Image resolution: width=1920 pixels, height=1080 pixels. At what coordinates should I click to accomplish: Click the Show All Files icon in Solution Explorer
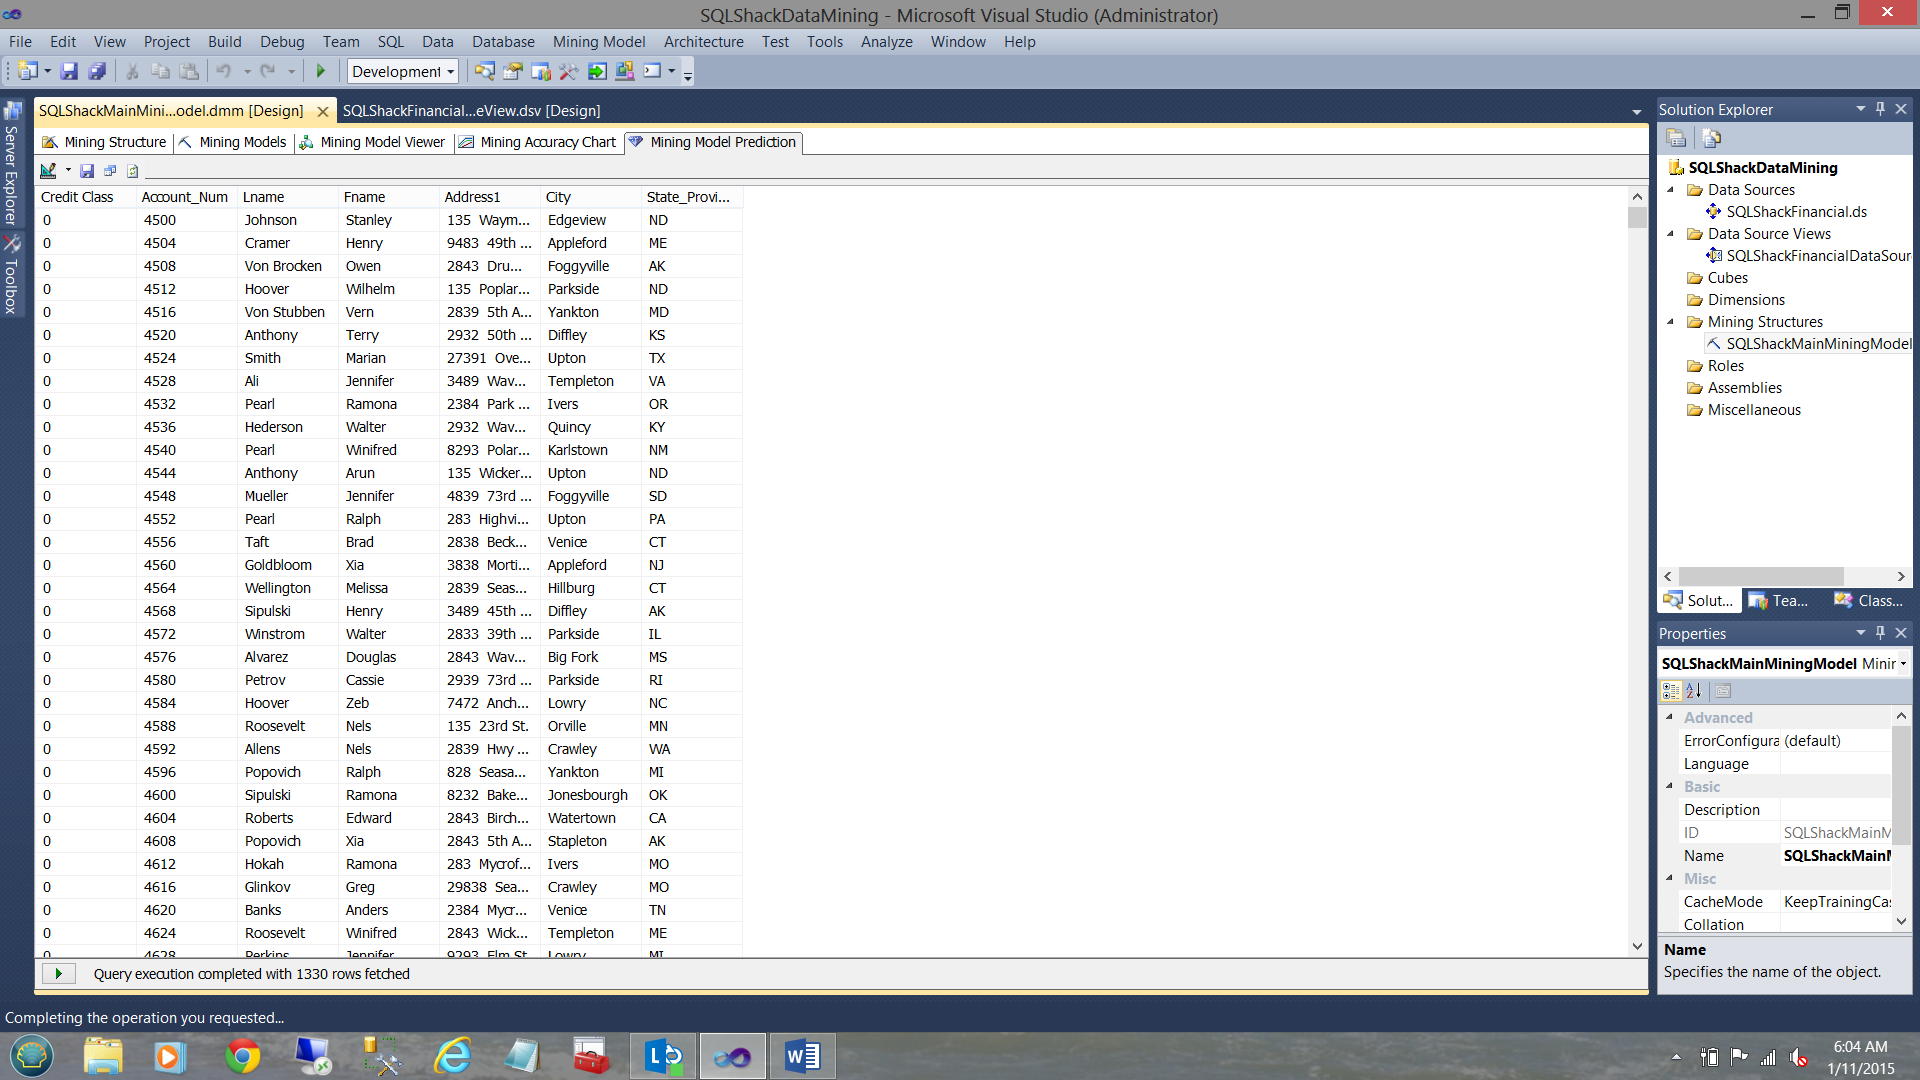click(x=1711, y=138)
